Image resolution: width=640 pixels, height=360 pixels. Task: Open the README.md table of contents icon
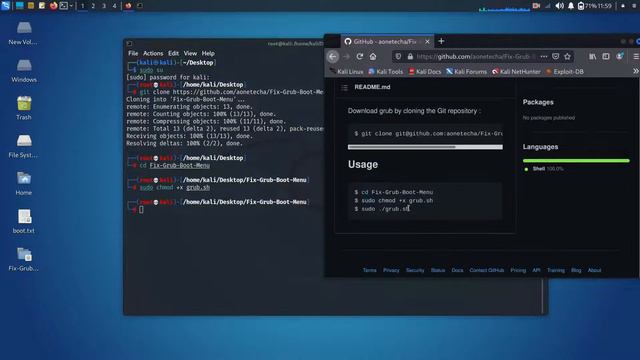pos(344,87)
